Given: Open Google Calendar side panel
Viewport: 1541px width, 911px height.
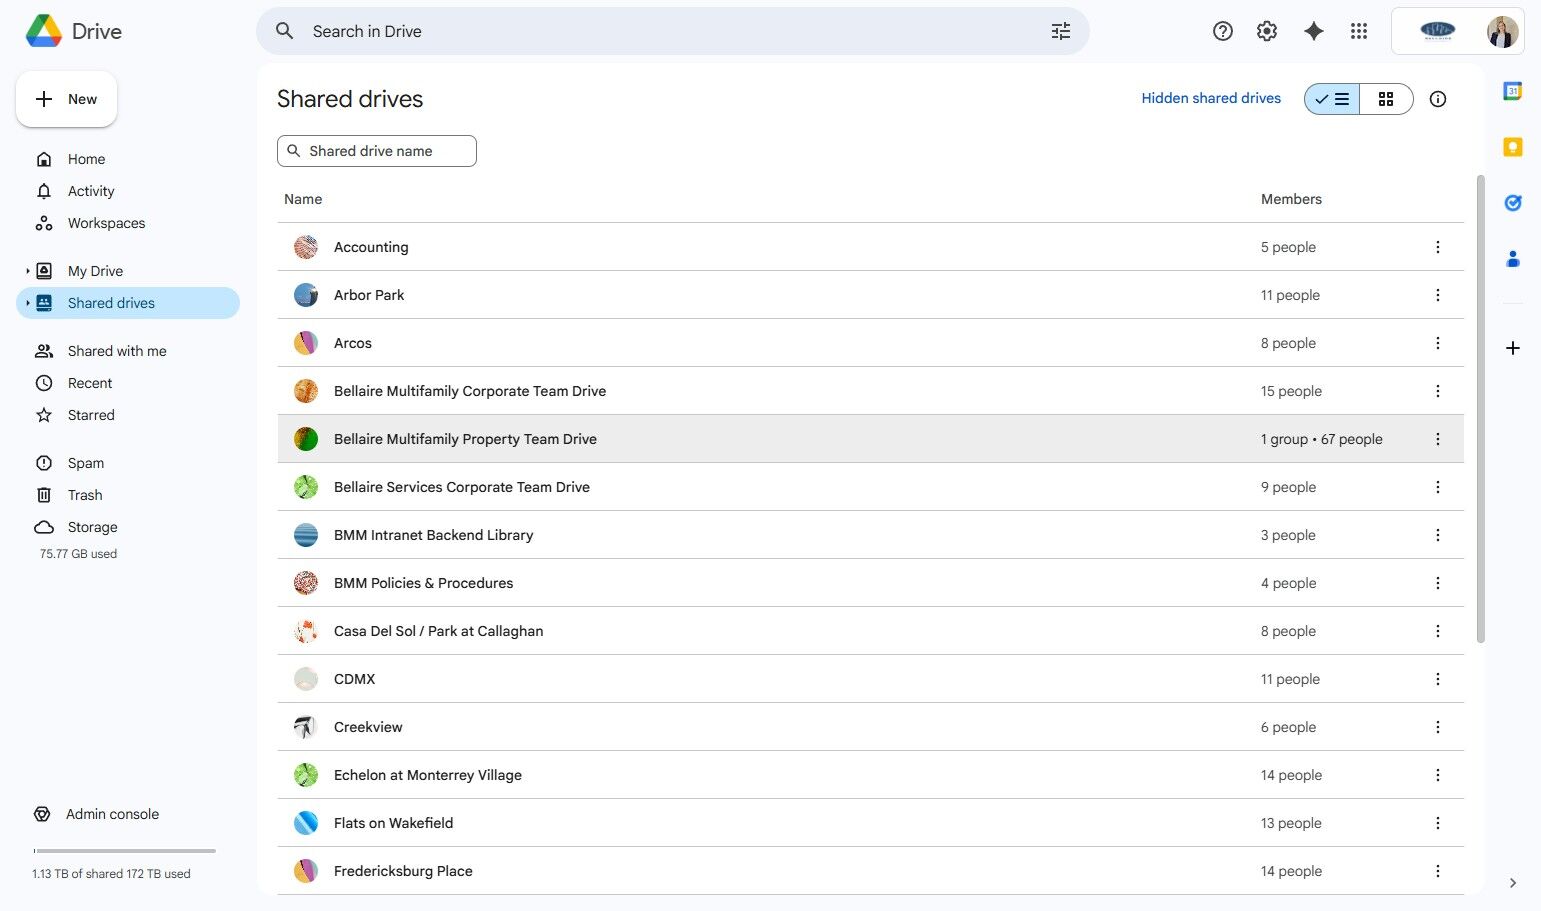Looking at the screenshot, I should (x=1512, y=91).
